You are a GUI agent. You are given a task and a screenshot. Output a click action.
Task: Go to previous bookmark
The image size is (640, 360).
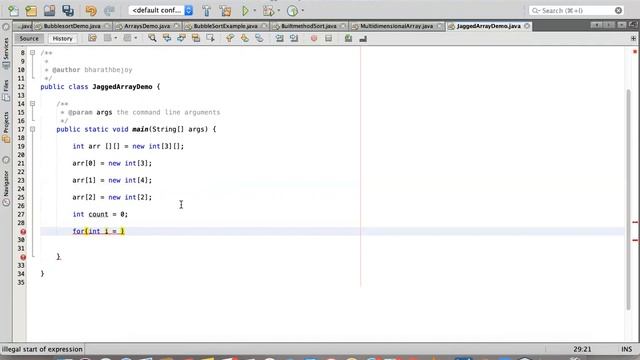(x=230, y=38)
